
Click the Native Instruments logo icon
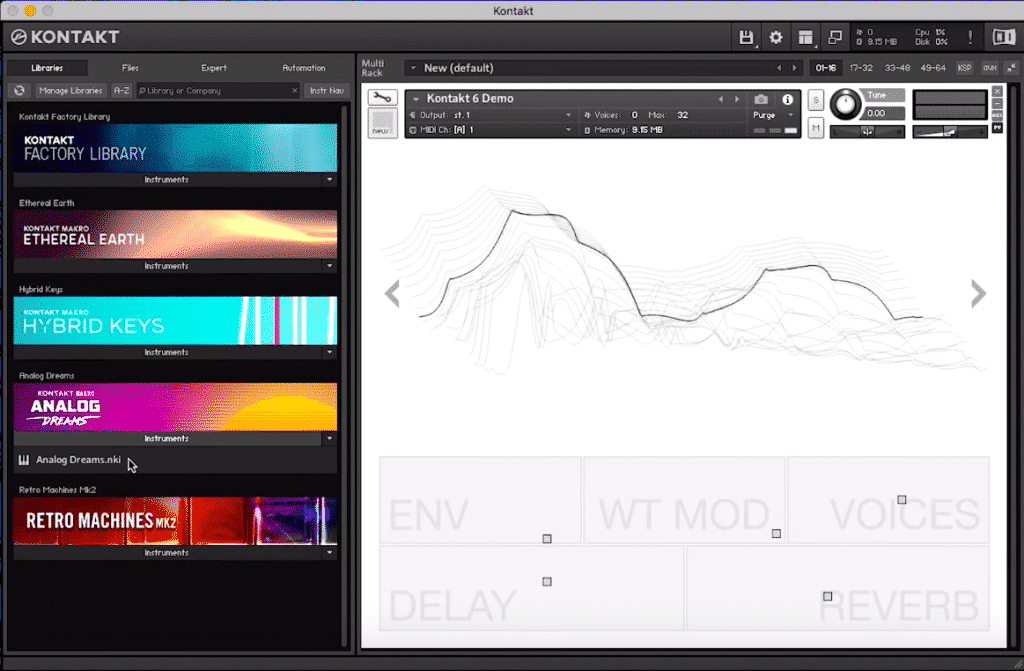pyautogui.click(x=1004, y=37)
